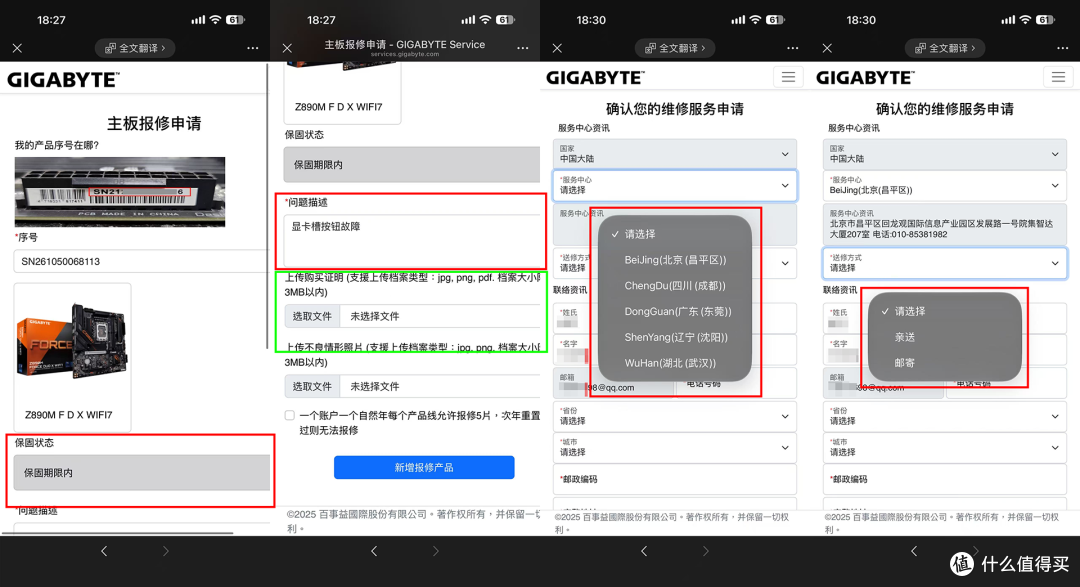Tap the serial number barcode sample photo
Viewport: 1080px width, 587px height.
(x=120, y=192)
